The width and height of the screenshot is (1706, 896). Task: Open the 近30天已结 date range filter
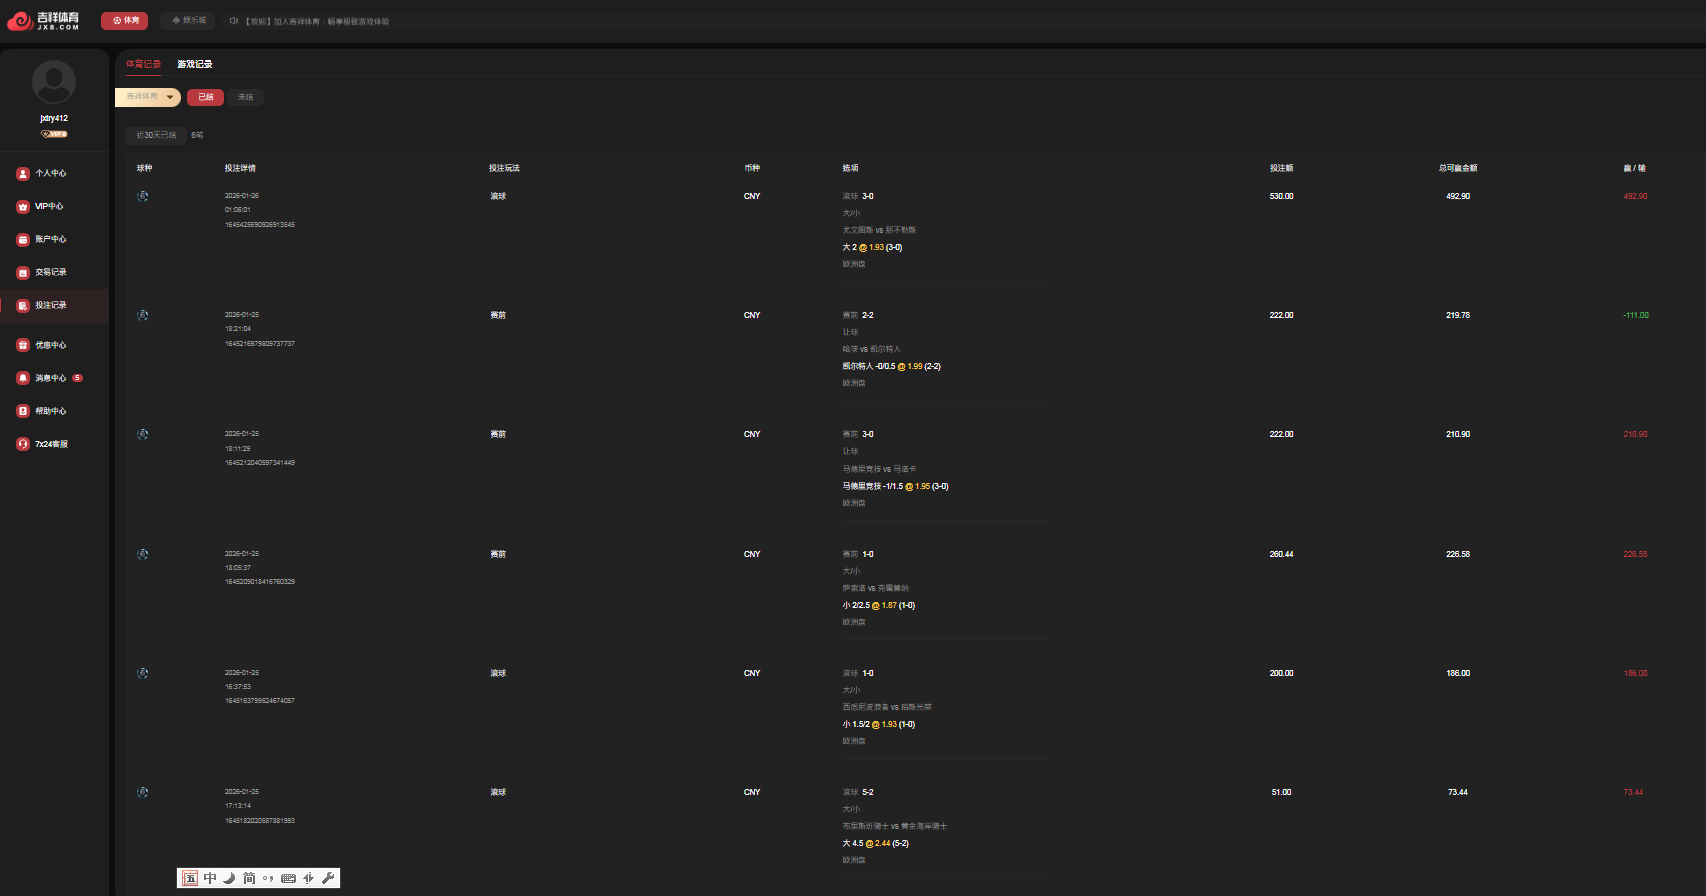click(x=156, y=135)
